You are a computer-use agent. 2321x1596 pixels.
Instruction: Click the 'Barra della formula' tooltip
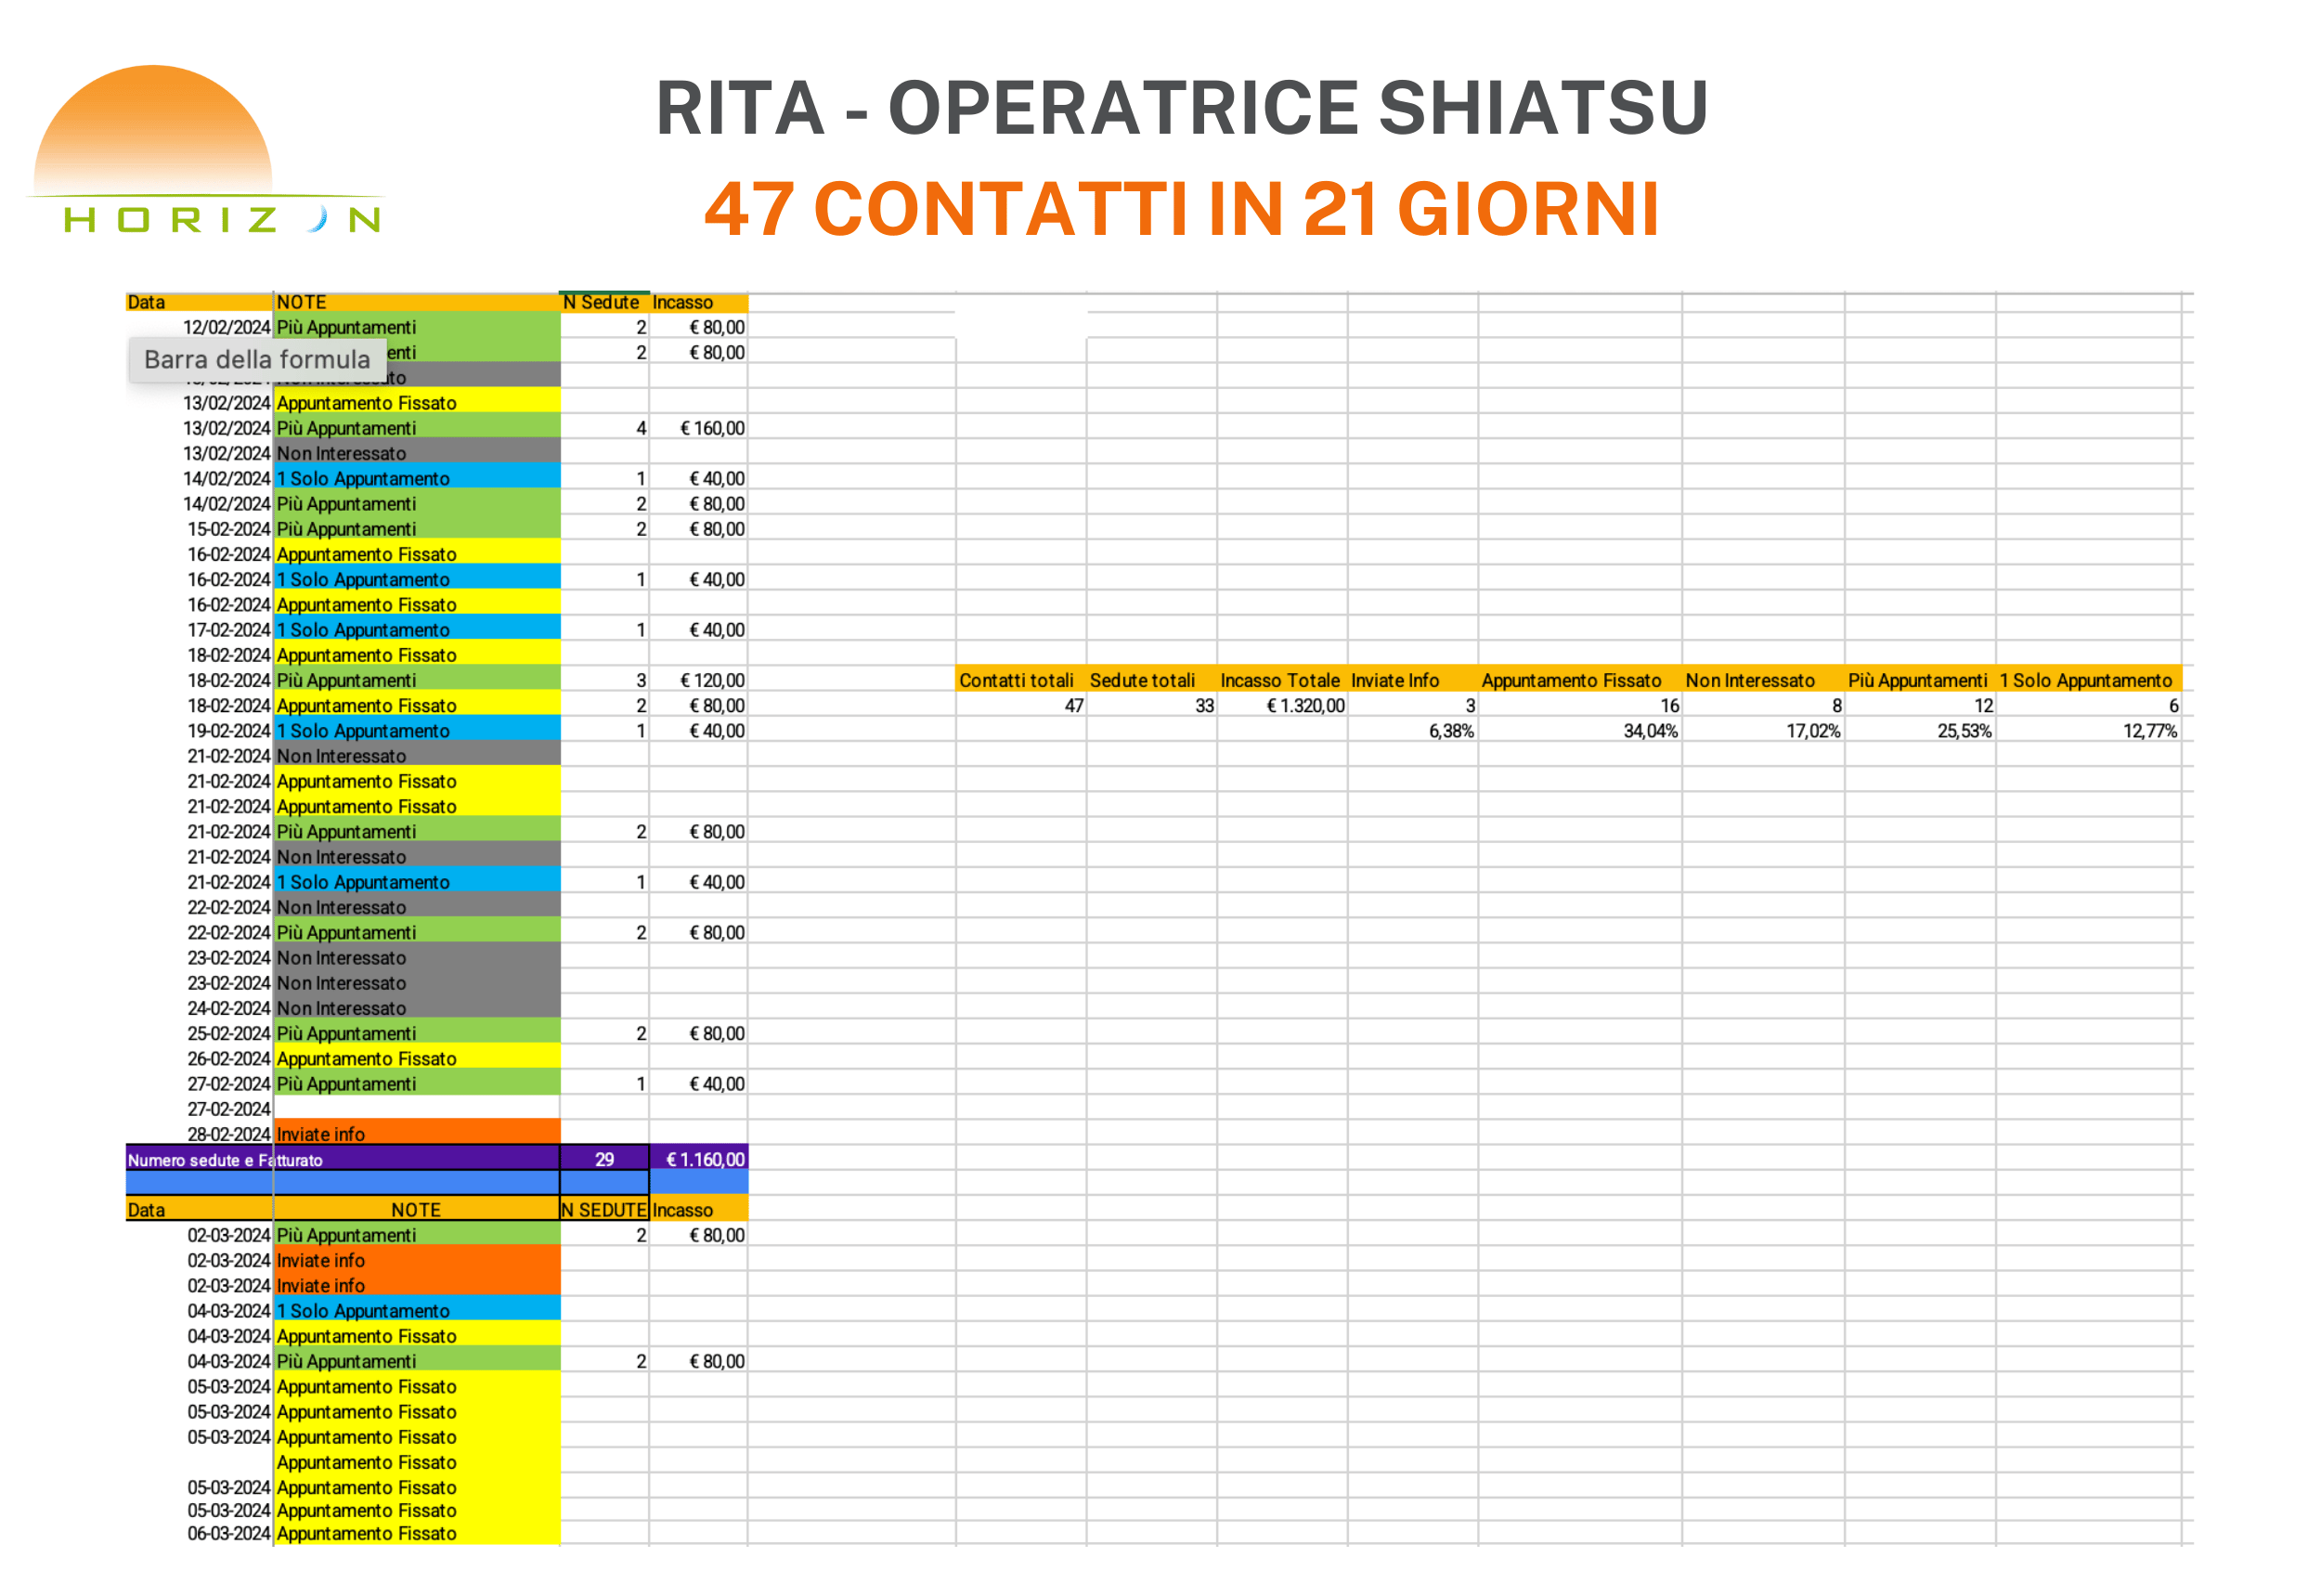(257, 360)
